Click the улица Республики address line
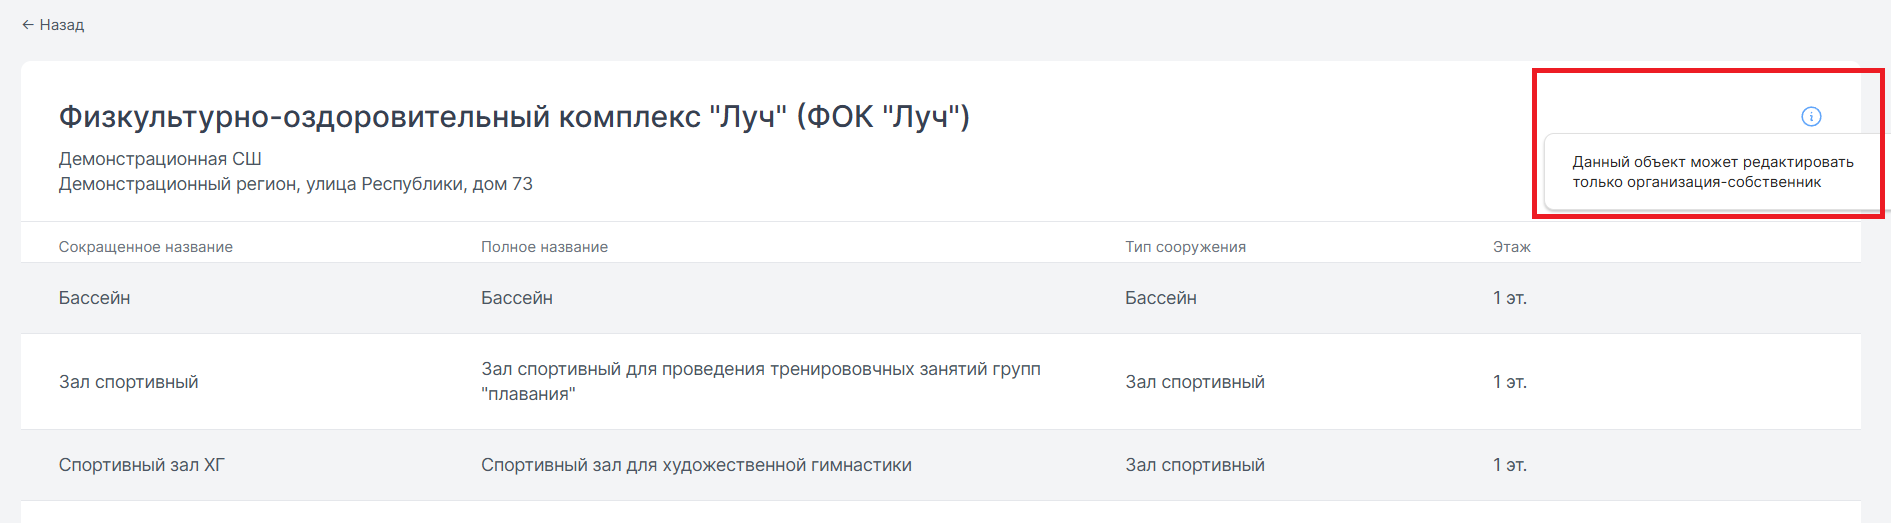Image resolution: width=1891 pixels, height=523 pixels. coord(295,184)
